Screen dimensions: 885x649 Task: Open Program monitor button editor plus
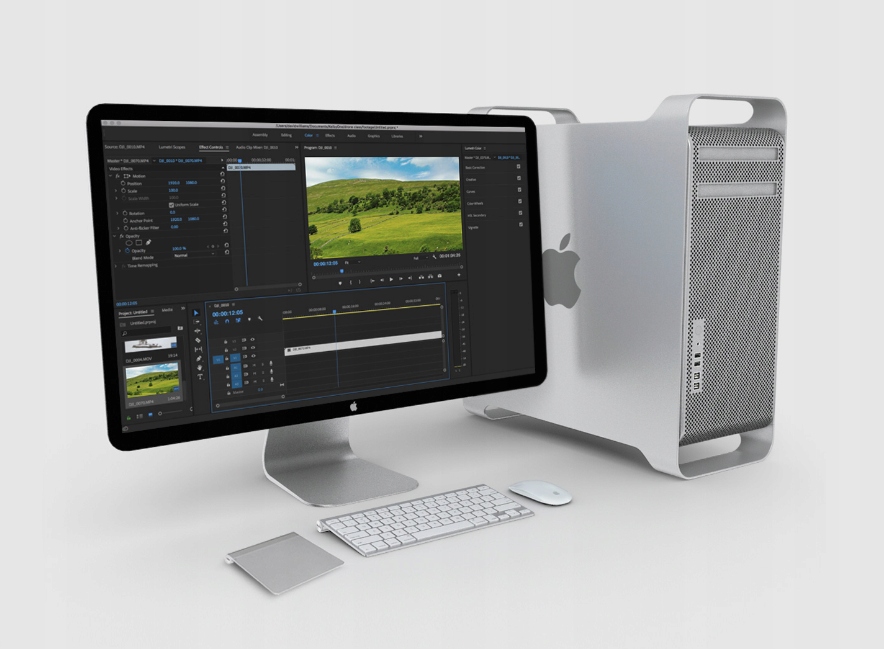coord(459,275)
